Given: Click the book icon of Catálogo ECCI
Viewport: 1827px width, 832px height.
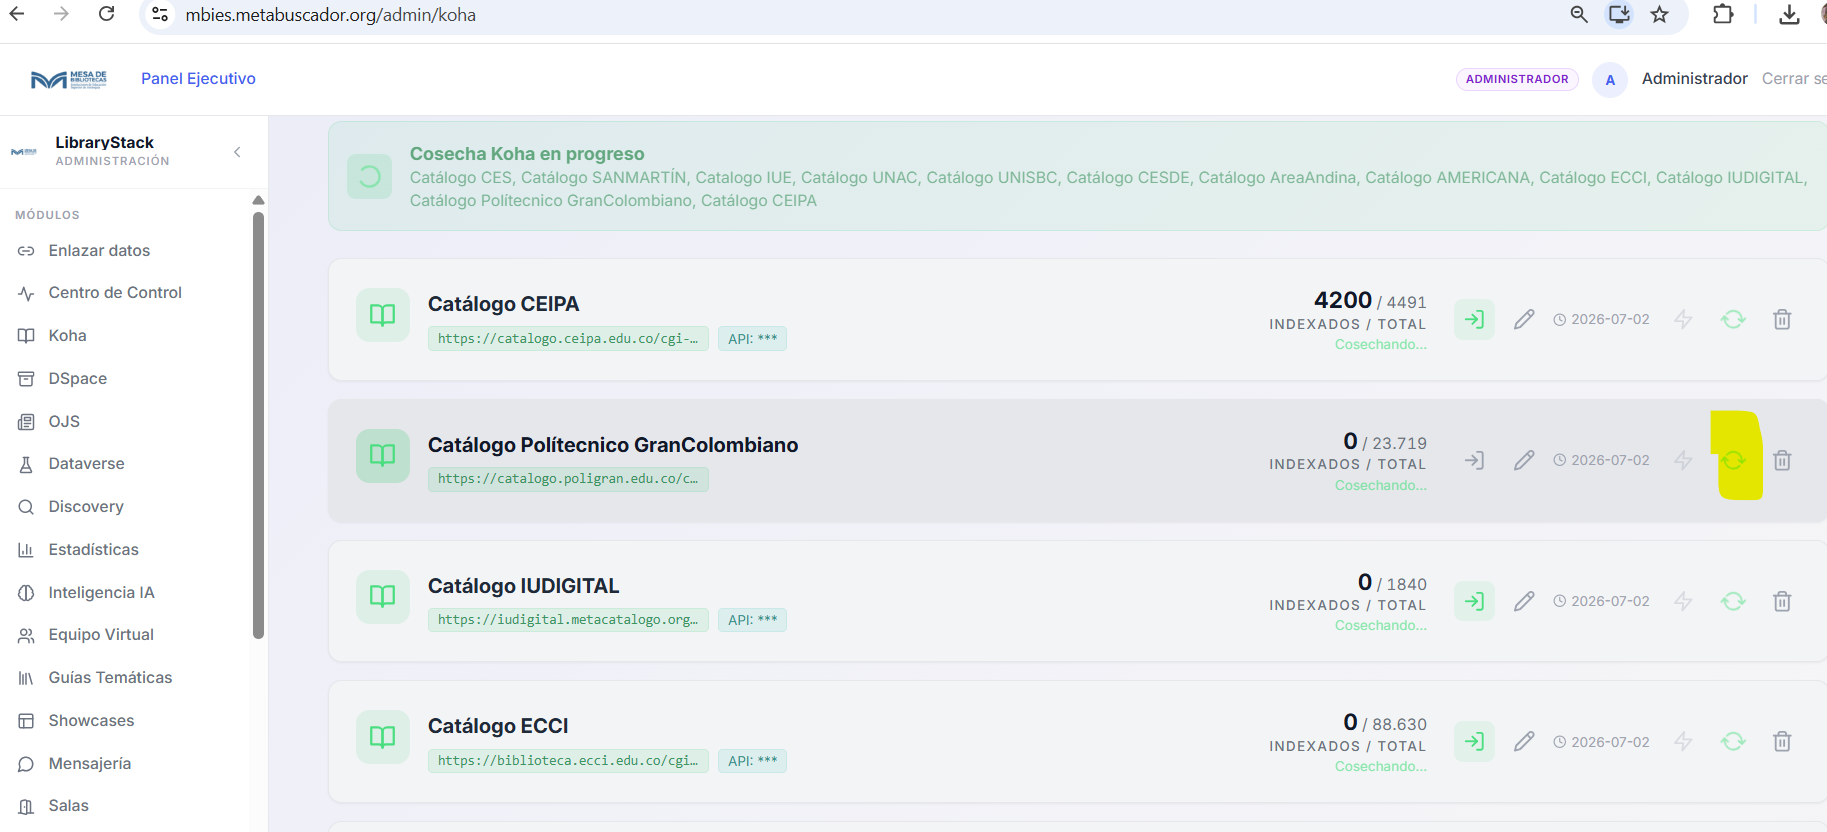Looking at the screenshot, I should point(383,737).
